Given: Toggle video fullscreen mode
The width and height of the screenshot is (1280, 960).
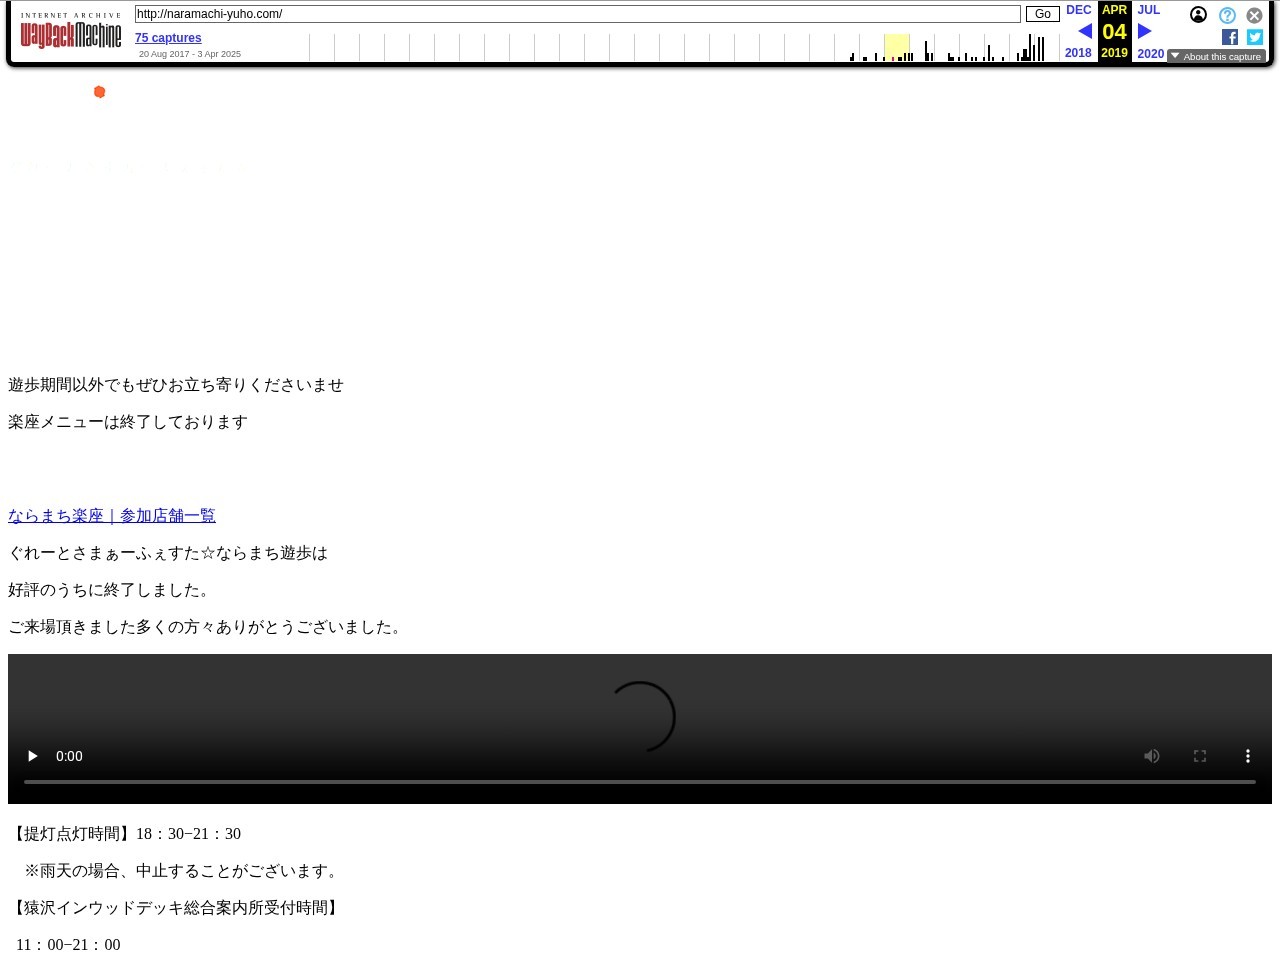Looking at the screenshot, I should click(1200, 756).
